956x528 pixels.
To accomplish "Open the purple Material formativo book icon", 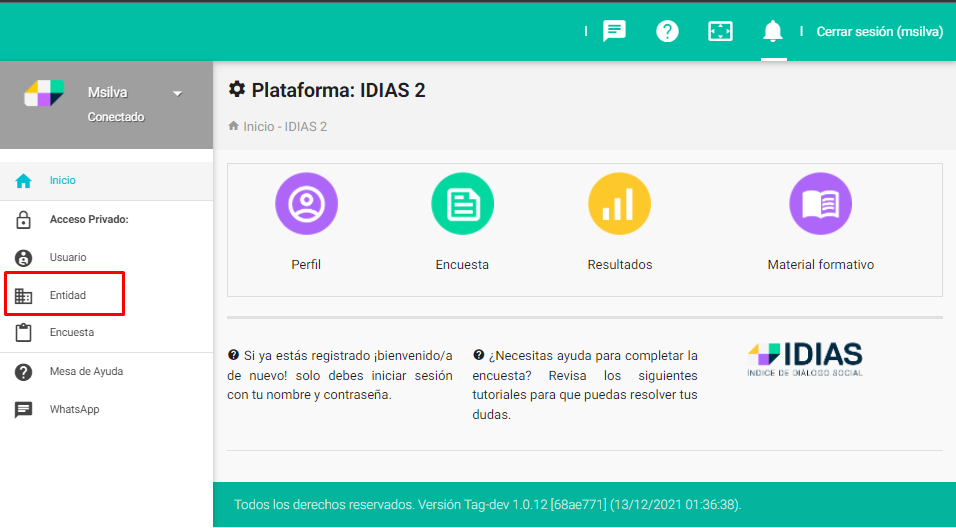I will (x=820, y=204).
